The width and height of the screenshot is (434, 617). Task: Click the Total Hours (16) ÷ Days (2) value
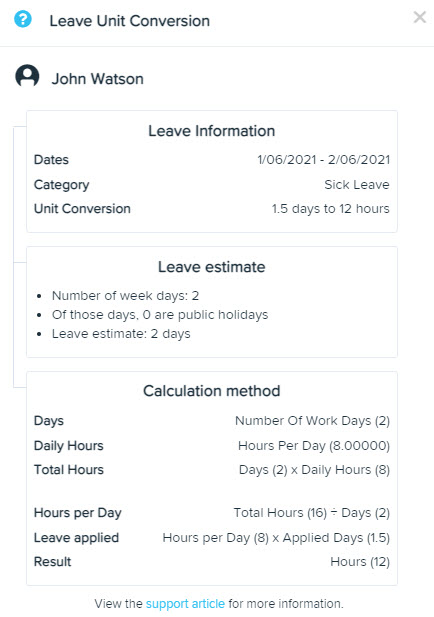pos(312,513)
